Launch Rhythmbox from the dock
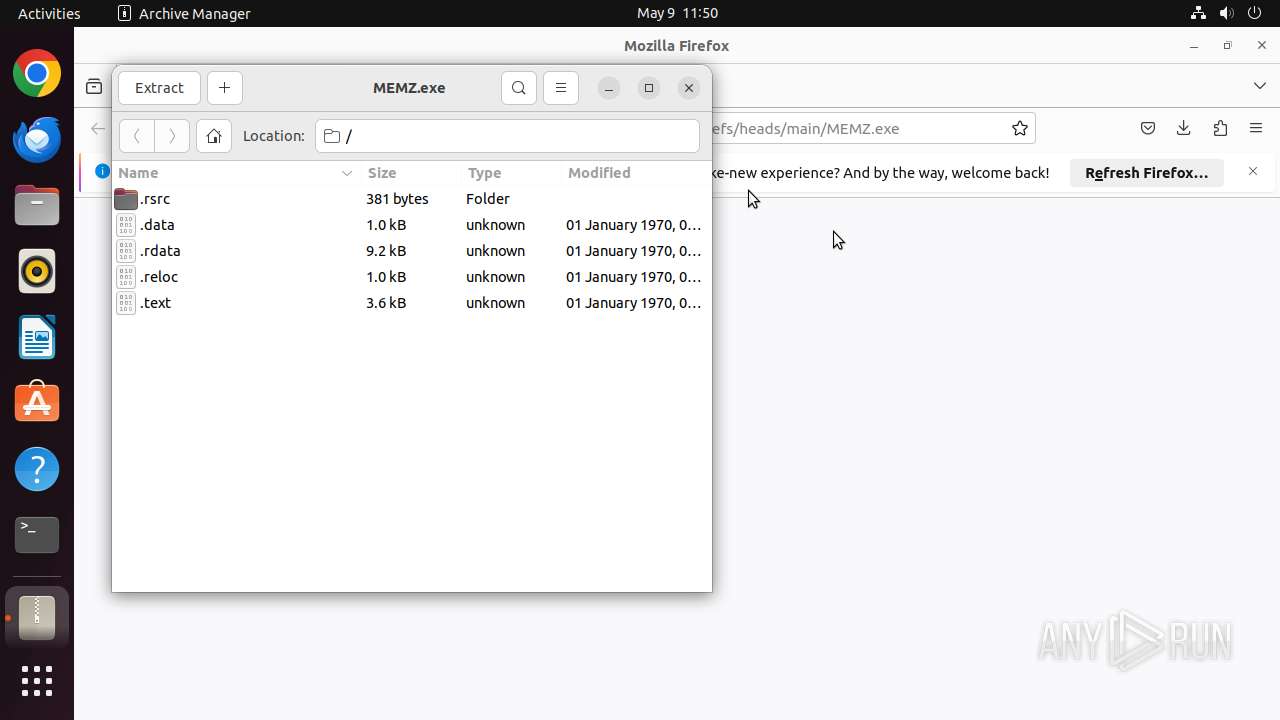 point(37,271)
